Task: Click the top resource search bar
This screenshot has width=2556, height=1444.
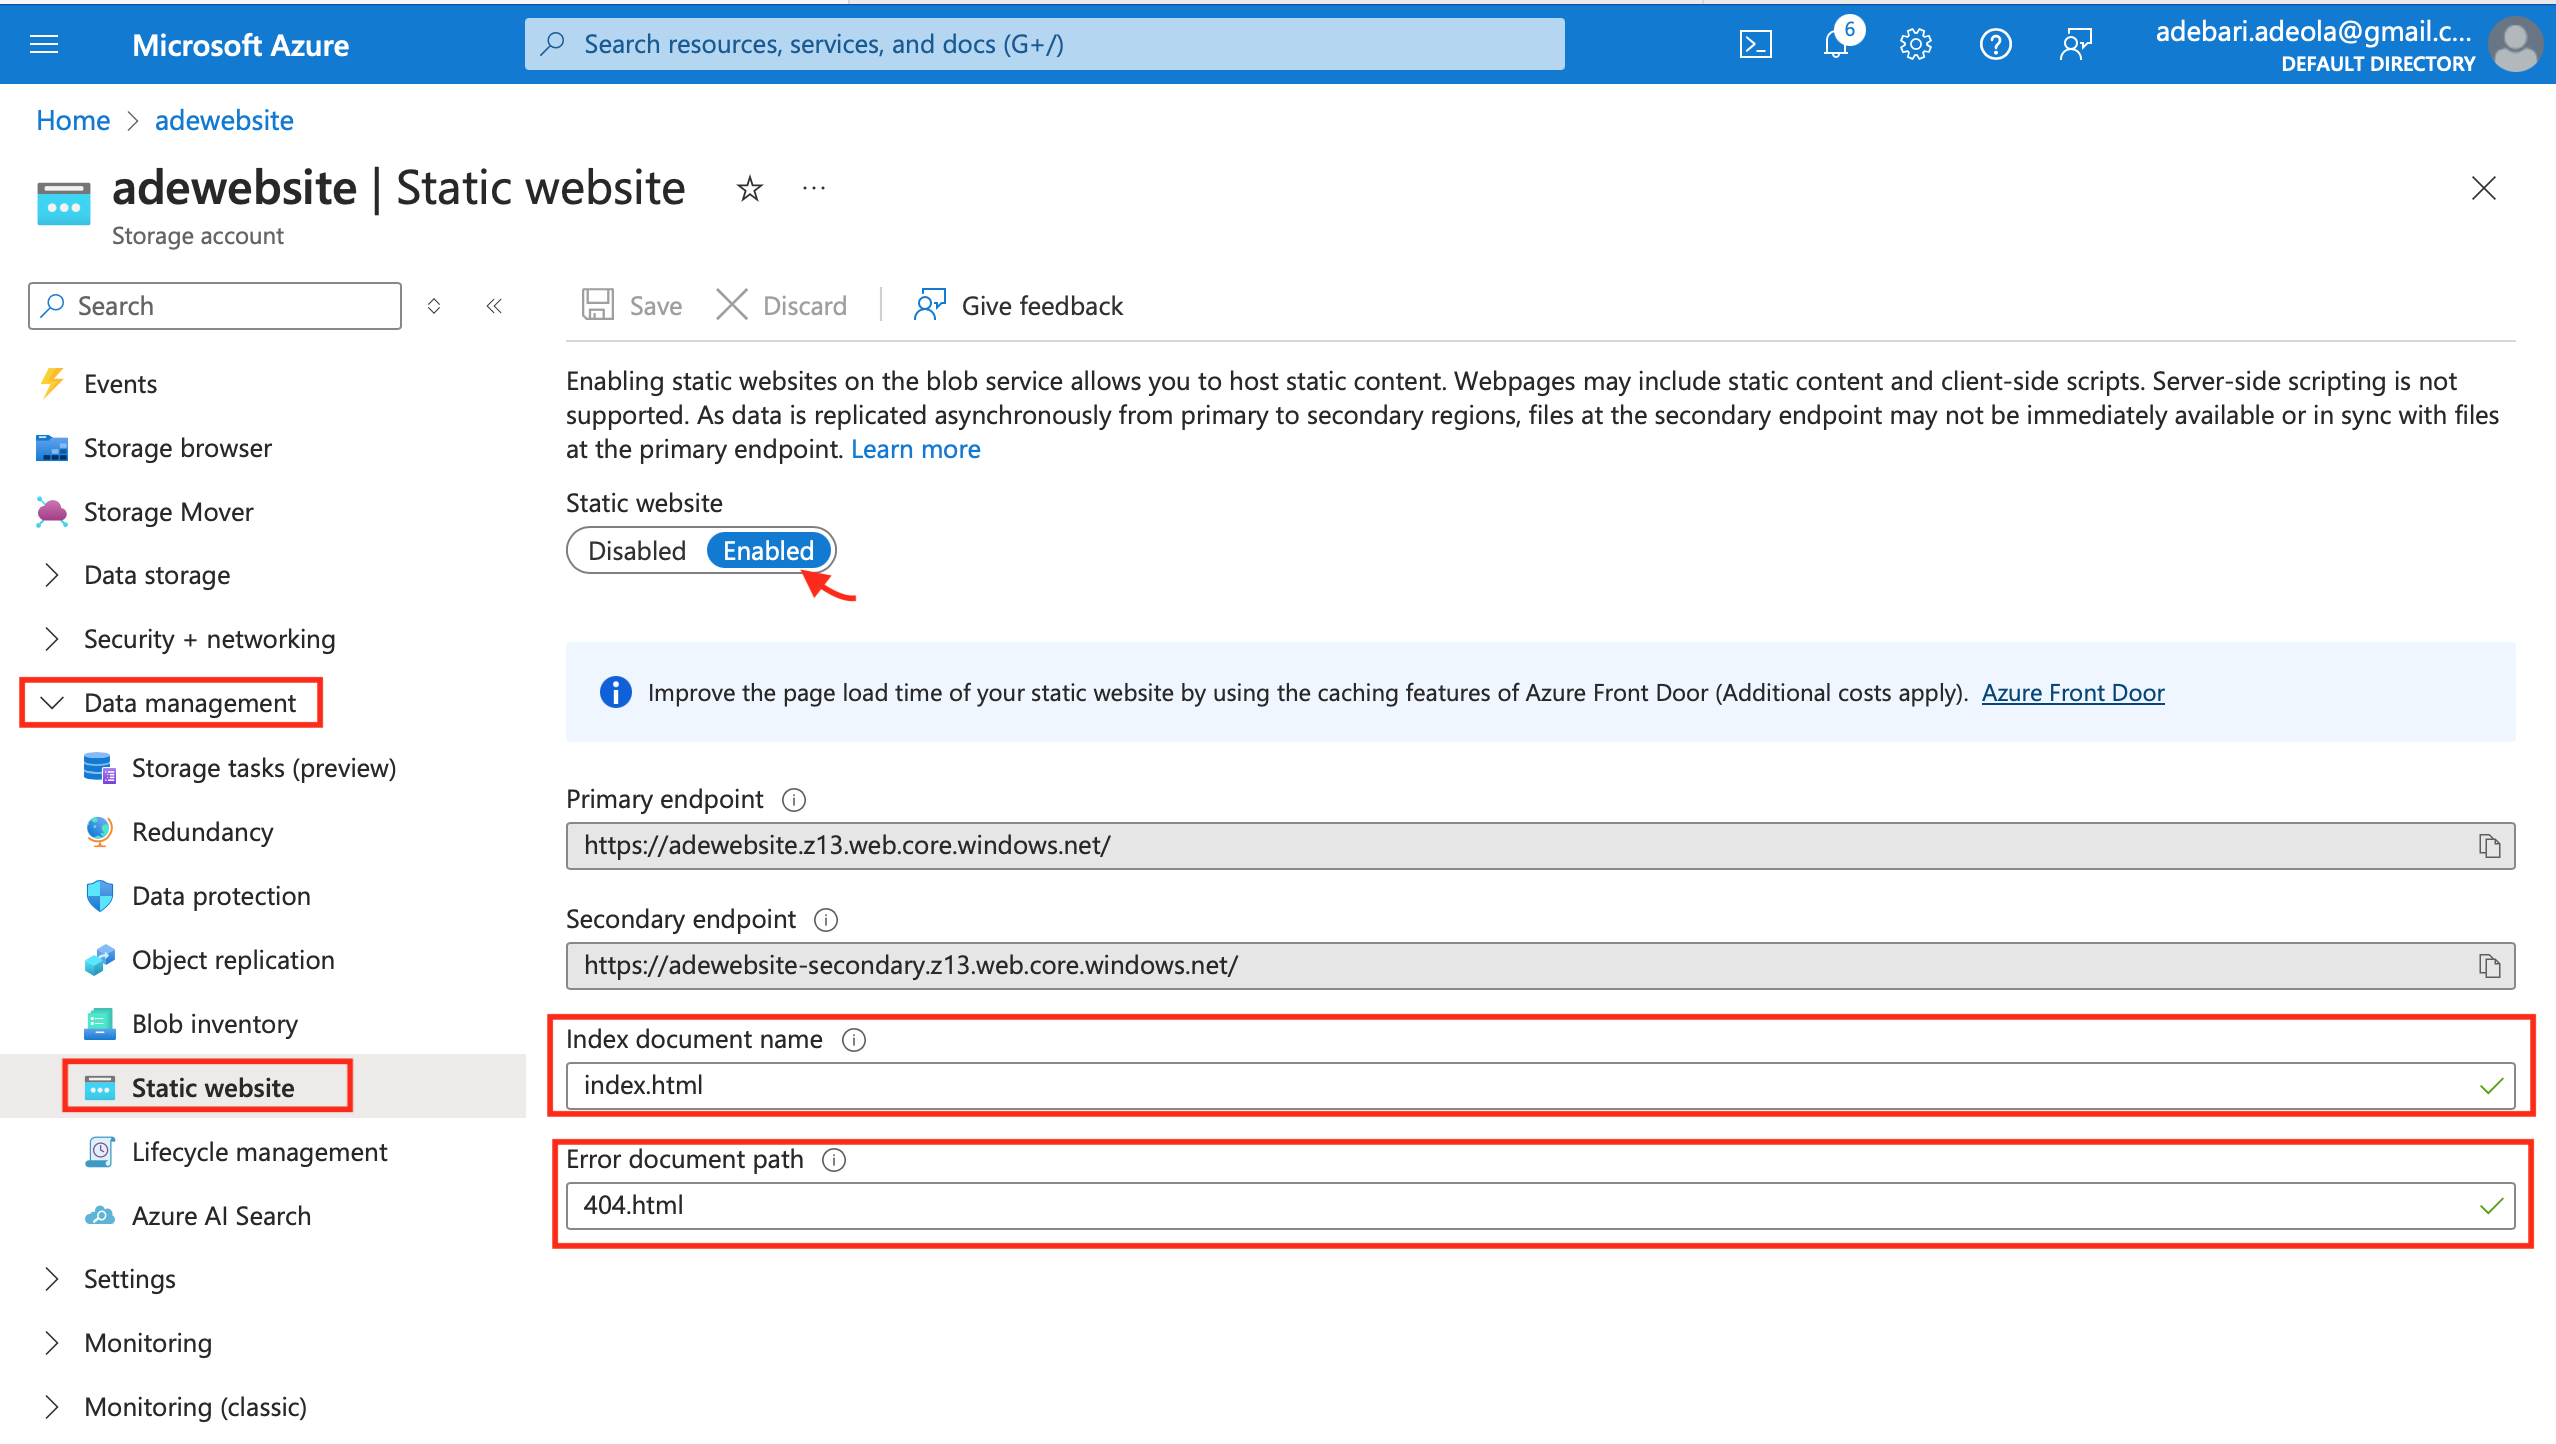Action: [x=1044, y=44]
